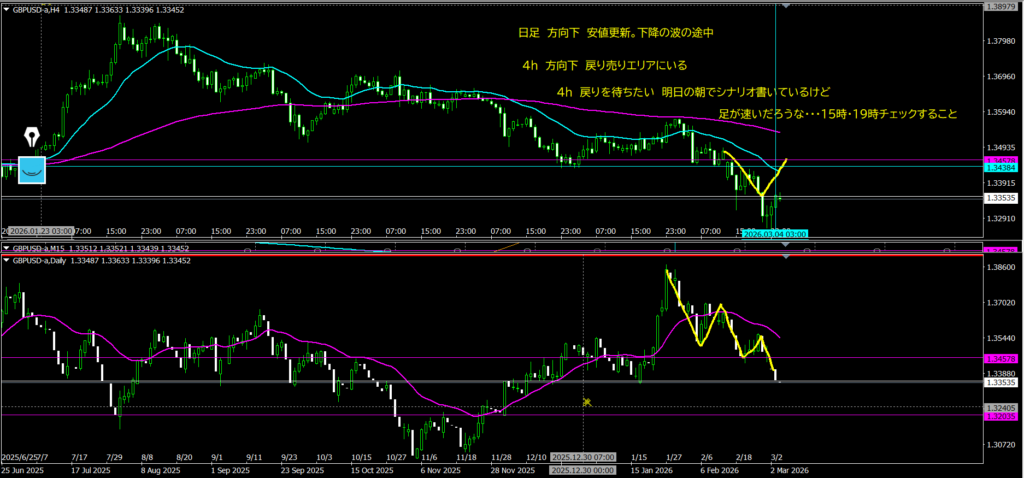The width and height of the screenshot is (1024, 478).
Task: Click the yellow cross marker on Daily chart
Action: 588,402
